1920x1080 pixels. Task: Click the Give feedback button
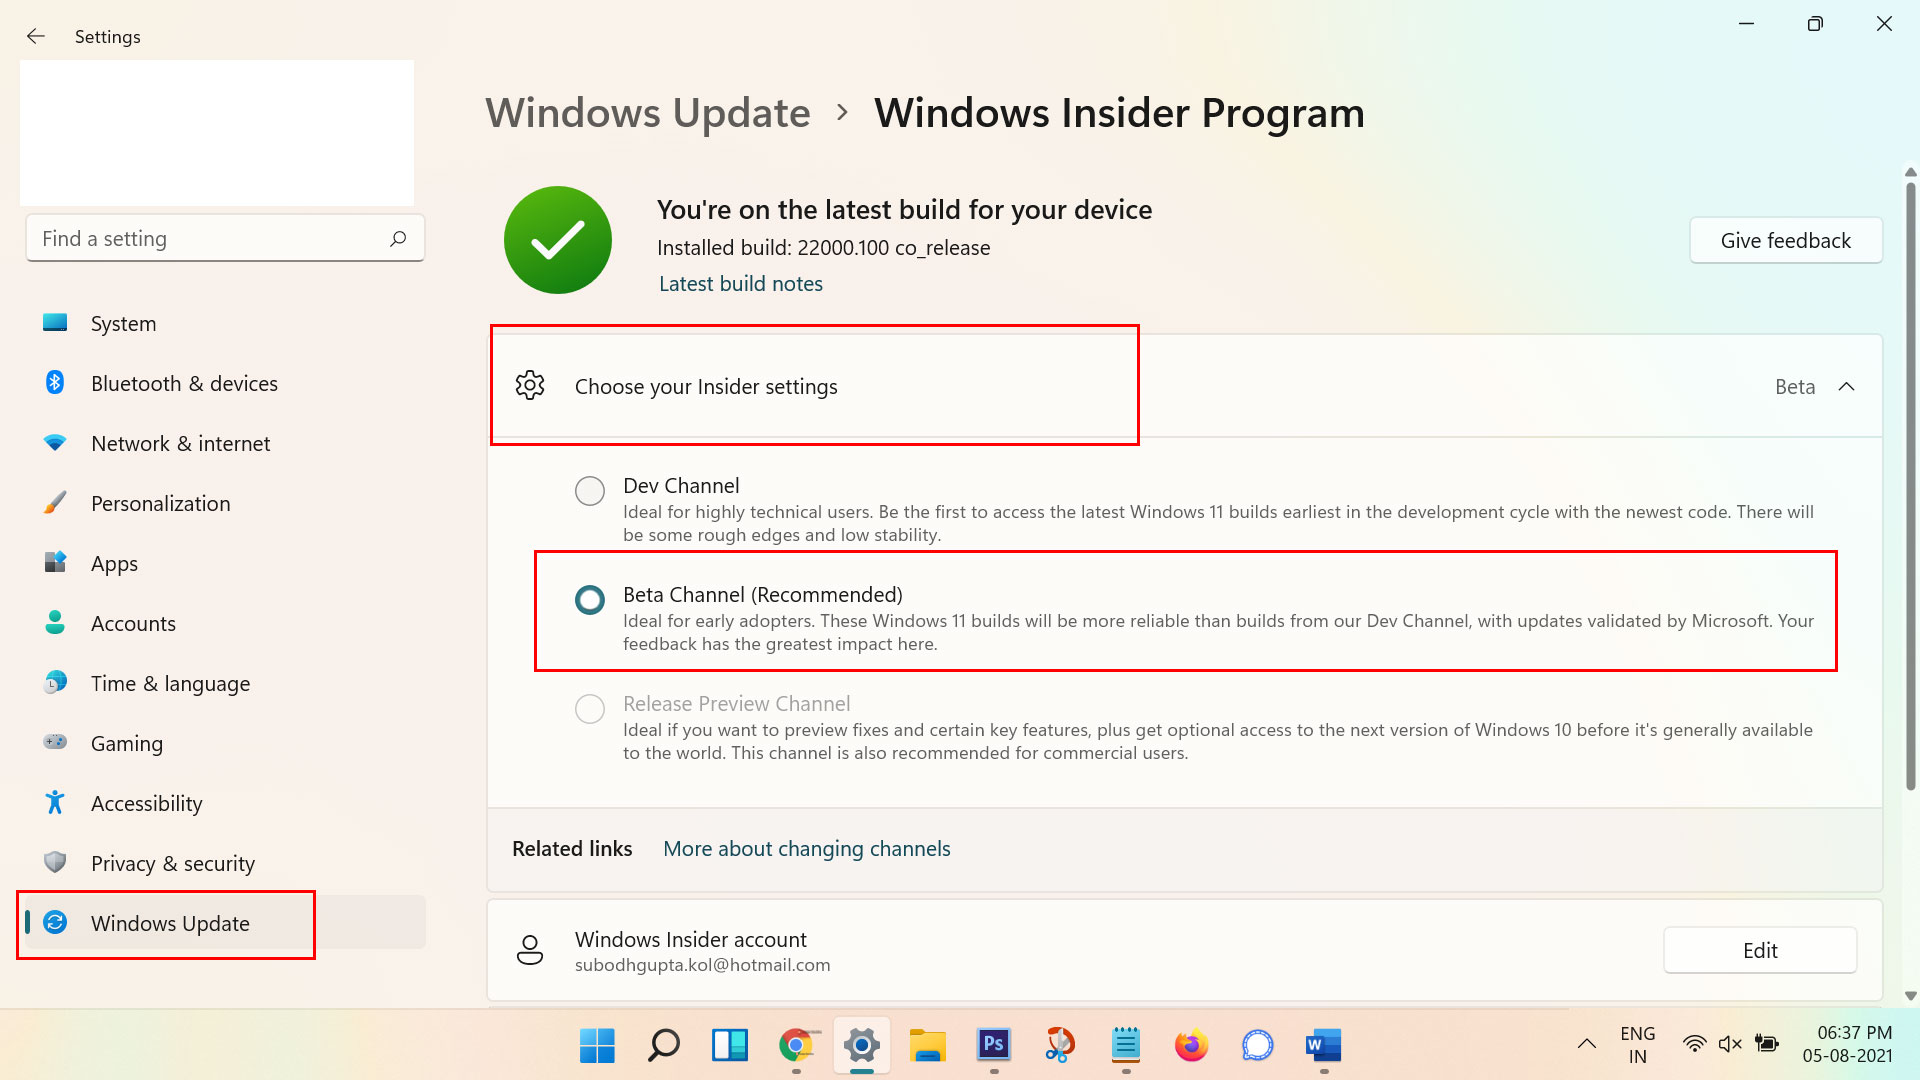click(1785, 240)
